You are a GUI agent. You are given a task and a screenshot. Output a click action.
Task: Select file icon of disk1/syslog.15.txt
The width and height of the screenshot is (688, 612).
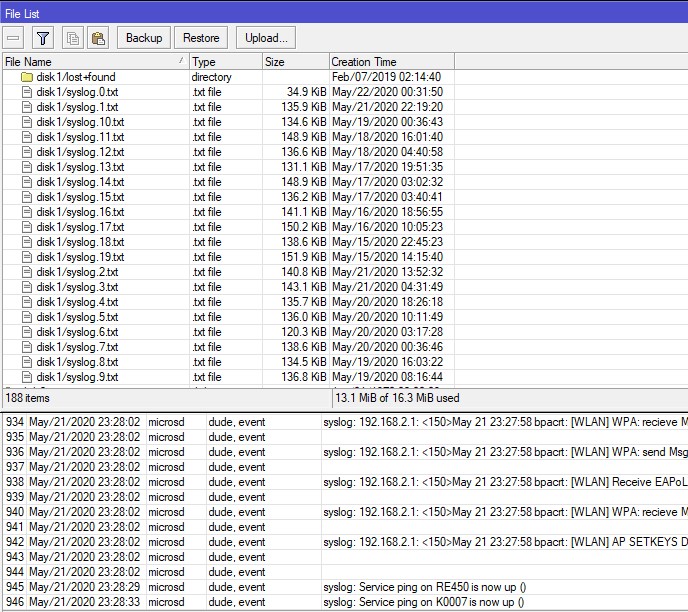point(27,197)
